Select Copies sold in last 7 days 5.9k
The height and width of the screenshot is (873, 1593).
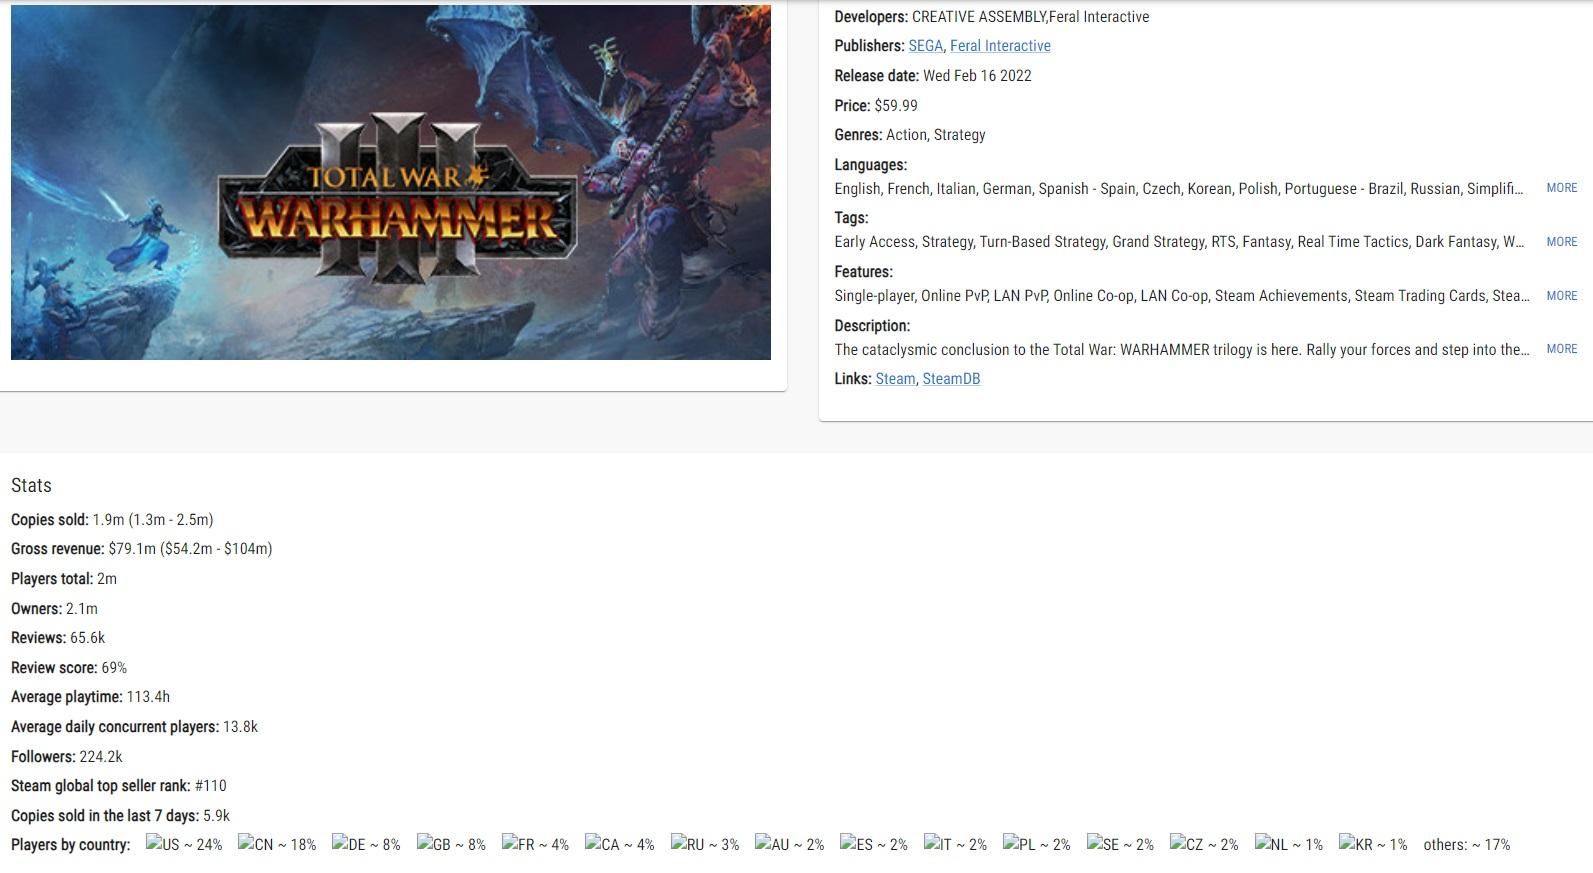coord(120,816)
